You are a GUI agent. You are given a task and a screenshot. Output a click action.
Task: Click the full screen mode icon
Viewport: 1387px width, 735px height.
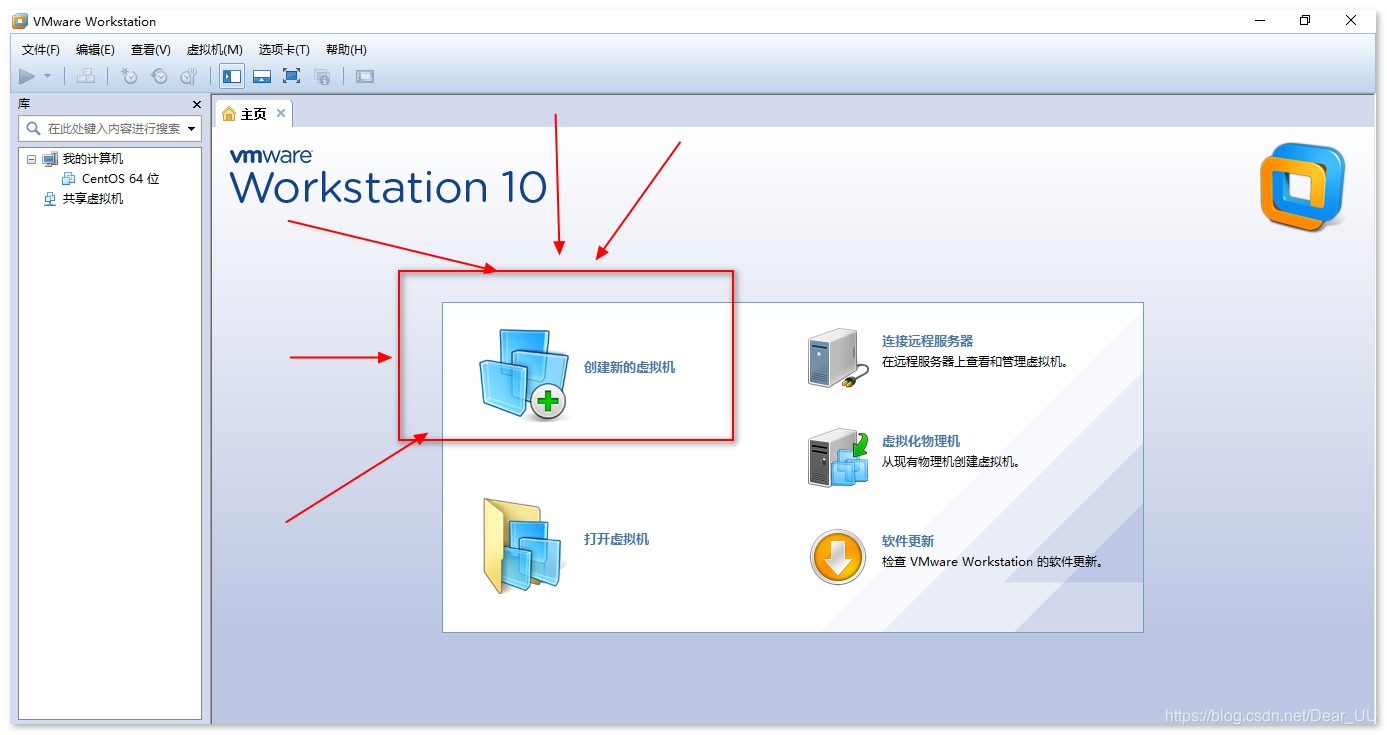[x=291, y=76]
